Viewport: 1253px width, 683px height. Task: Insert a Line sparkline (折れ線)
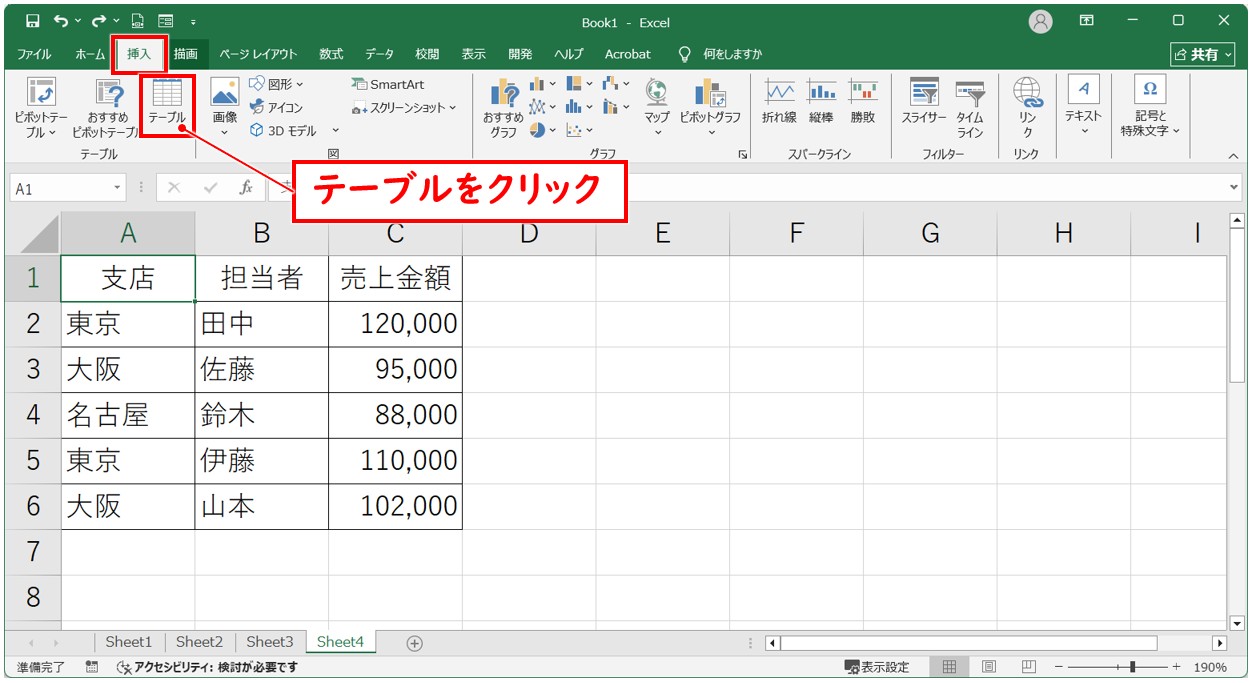(x=779, y=100)
